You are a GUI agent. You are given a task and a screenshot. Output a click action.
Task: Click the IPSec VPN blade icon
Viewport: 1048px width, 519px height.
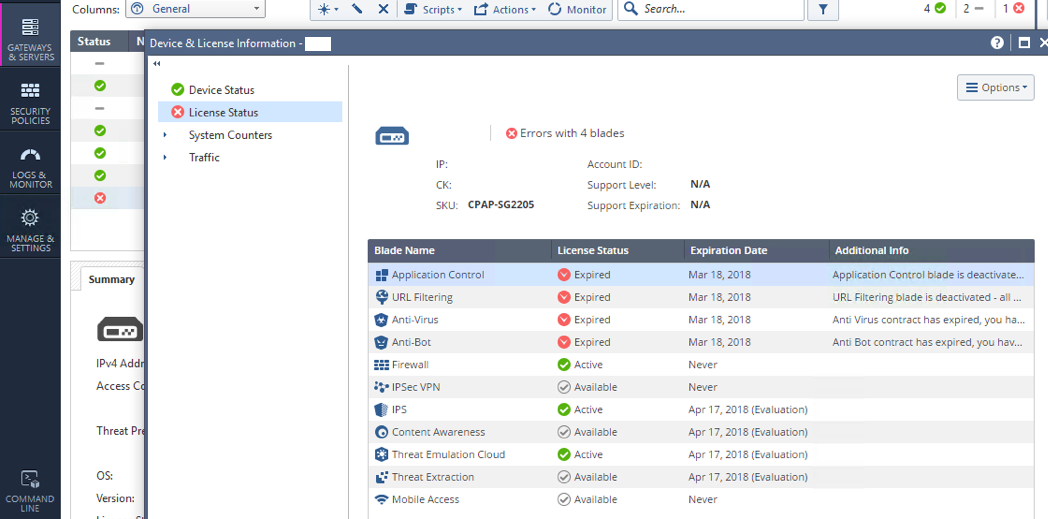(x=382, y=387)
